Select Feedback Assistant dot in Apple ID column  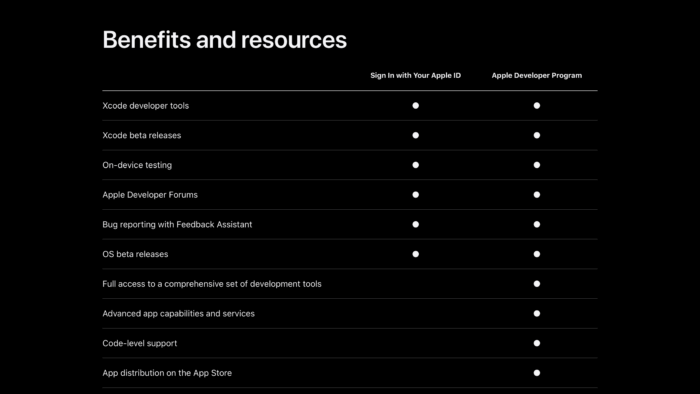point(416,224)
